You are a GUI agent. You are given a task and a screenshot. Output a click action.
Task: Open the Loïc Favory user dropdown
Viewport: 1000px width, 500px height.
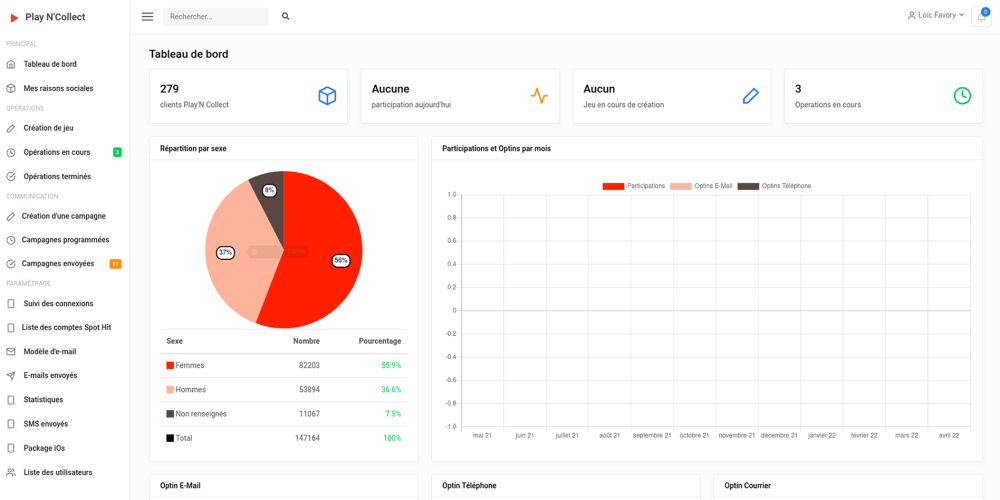click(936, 15)
